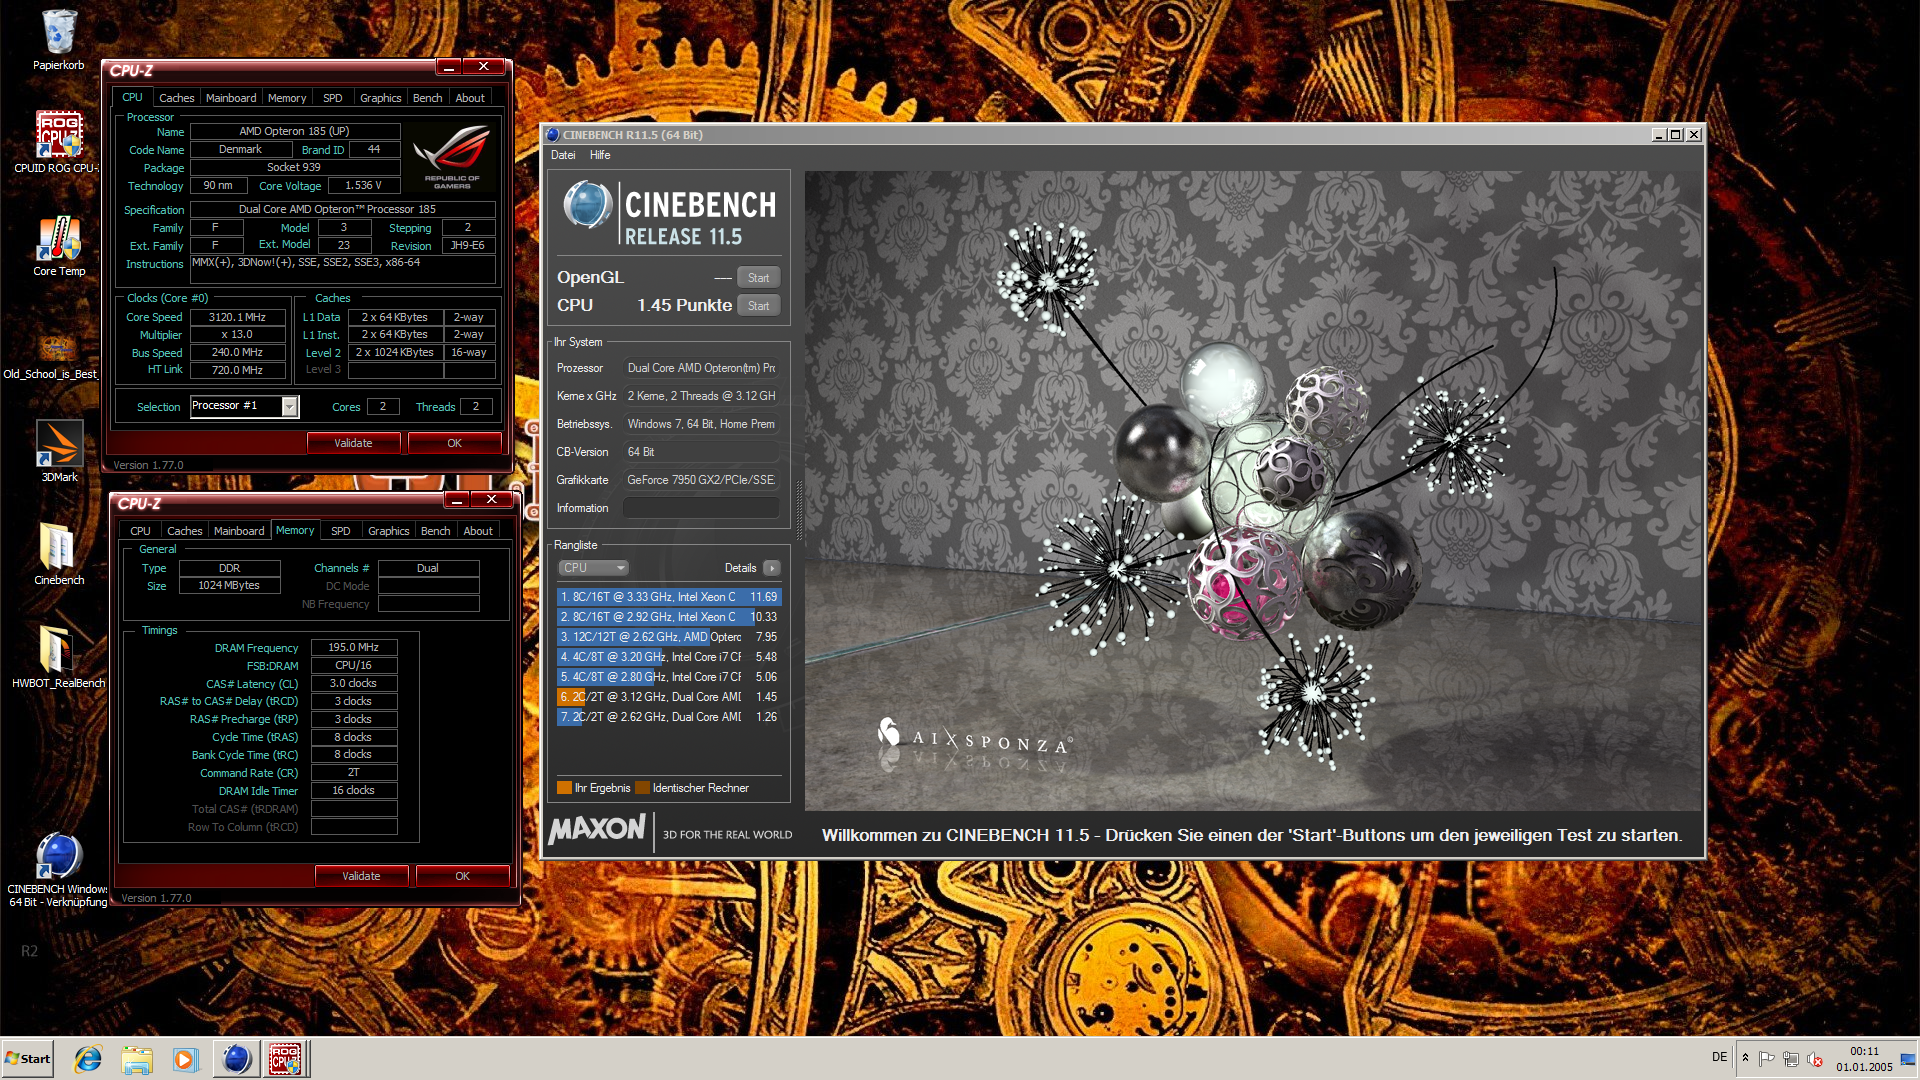Select SPD tab in lower CPU-Z window

tap(341, 531)
